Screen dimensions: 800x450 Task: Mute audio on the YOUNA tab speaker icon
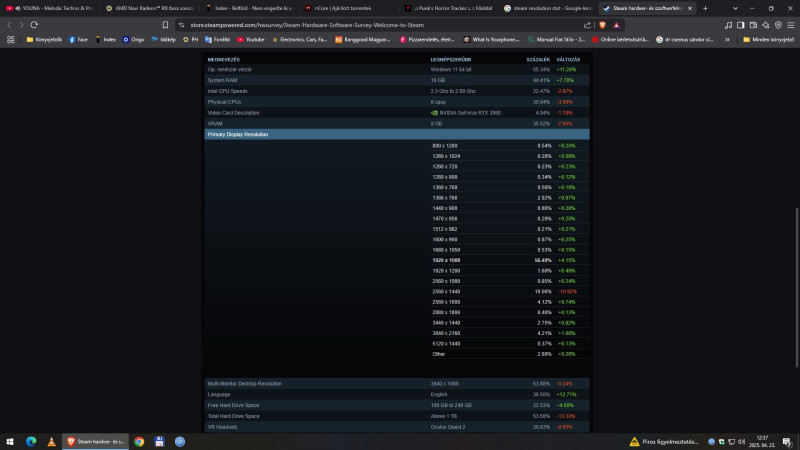pyautogui.click(x=18, y=8)
